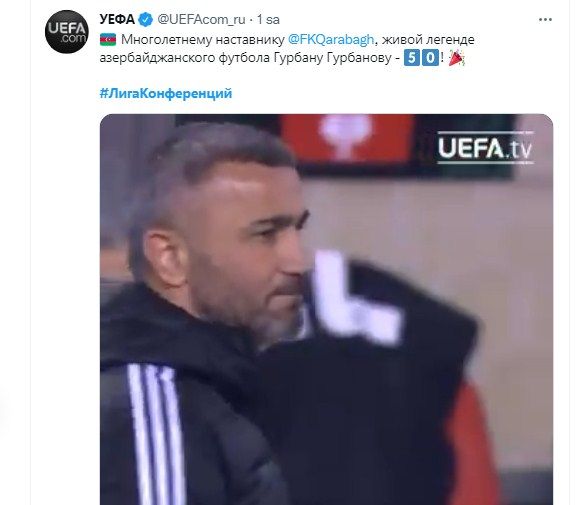584x505 pixels.
Task: Open the @FKQarabagh mention
Action: 331,39
